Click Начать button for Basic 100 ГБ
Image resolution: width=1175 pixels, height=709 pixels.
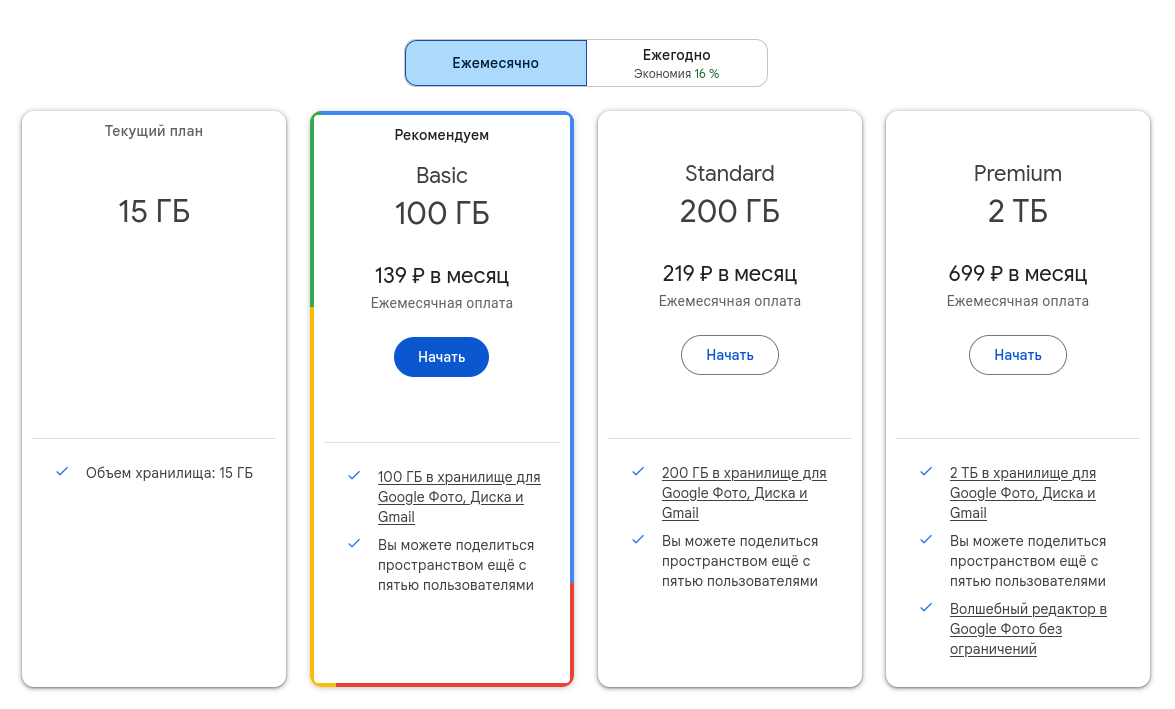(x=441, y=357)
